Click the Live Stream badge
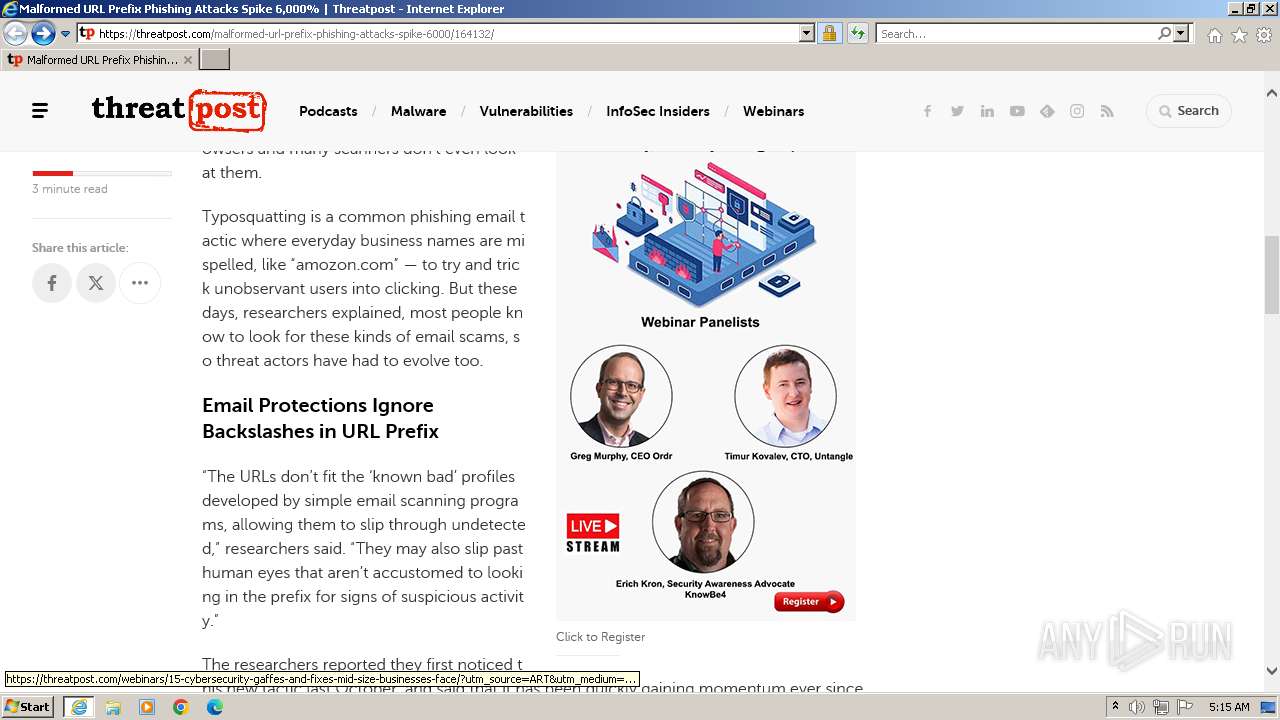The image size is (1280, 720). click(x=593, y=533)
